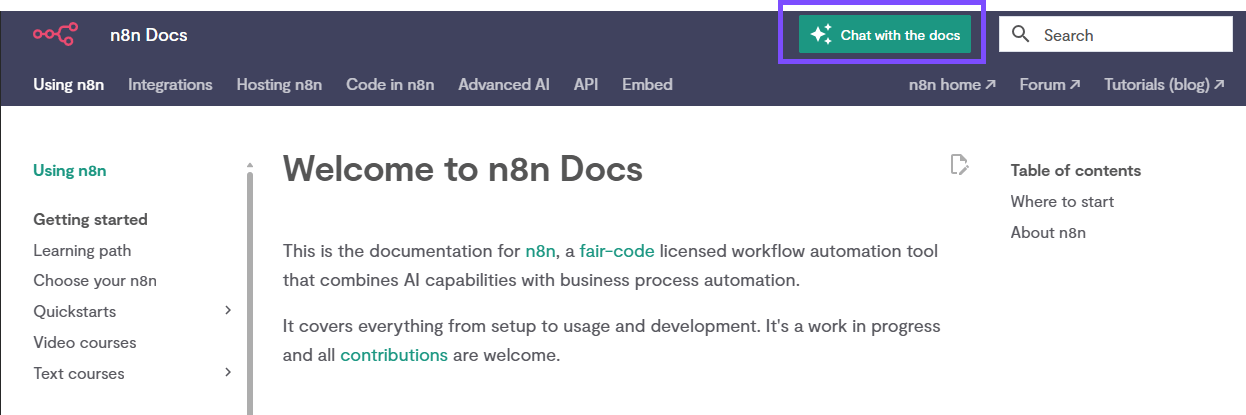Open Tutorials (blog) external link

pos(1164,85)
